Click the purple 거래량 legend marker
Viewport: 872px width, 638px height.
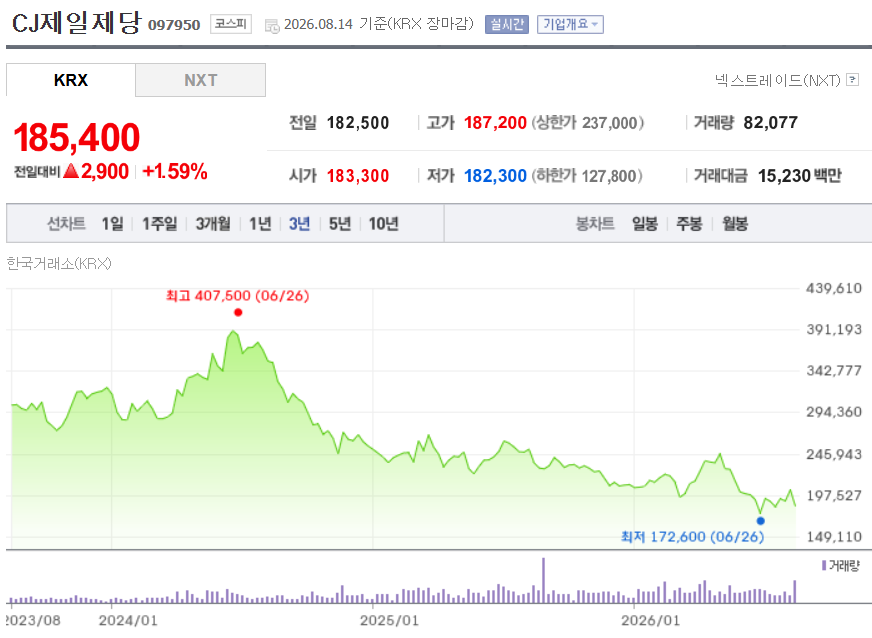[824, 566]
